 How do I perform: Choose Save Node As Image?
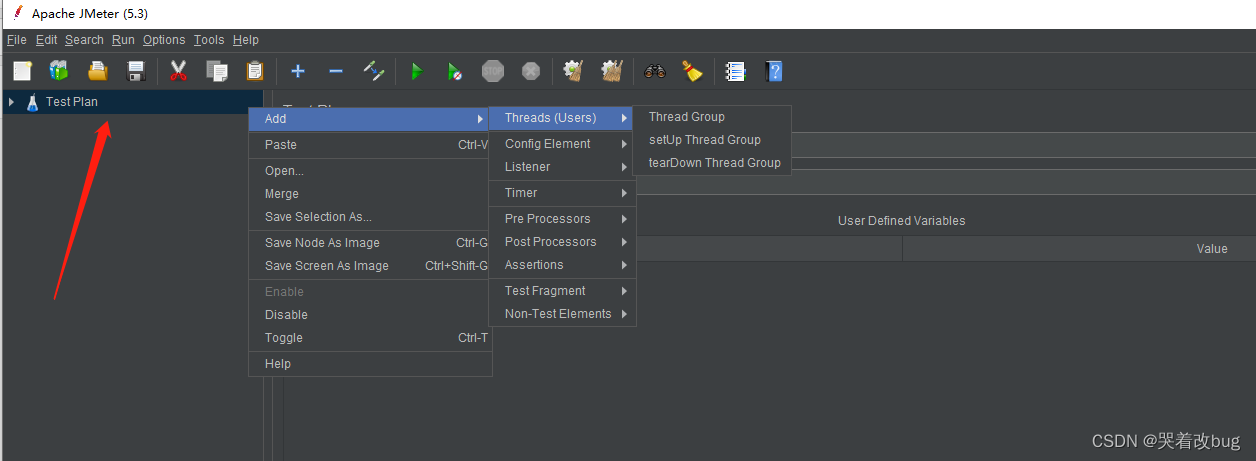tap(370, 243)
